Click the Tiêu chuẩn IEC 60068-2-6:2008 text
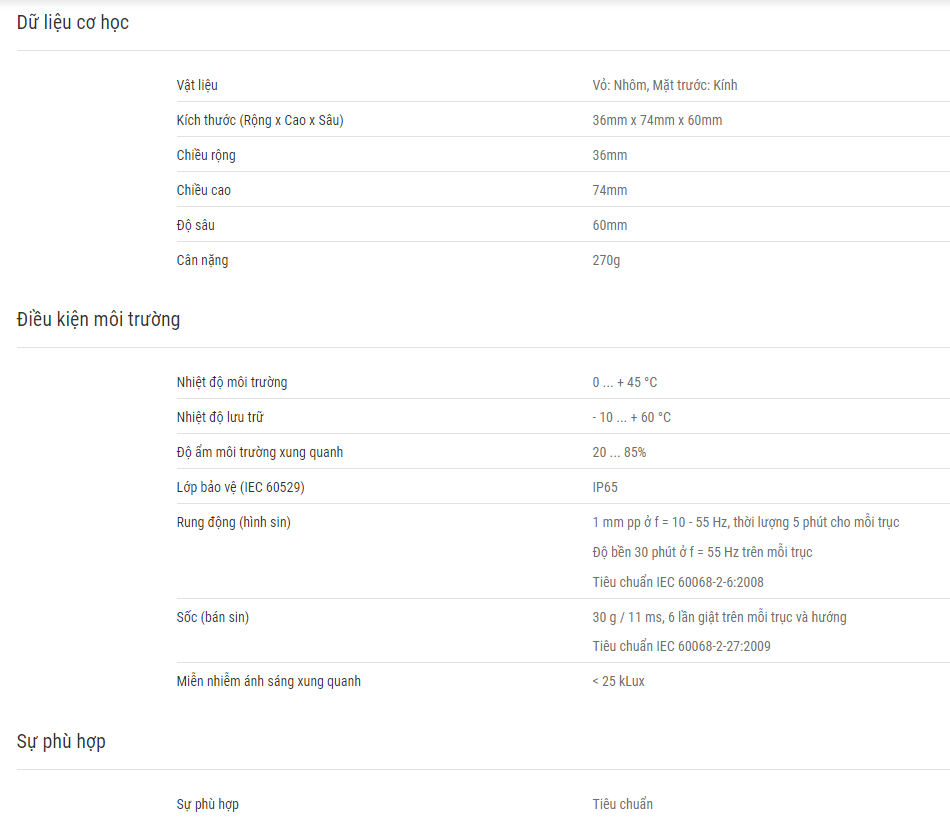 coord(678,582)
